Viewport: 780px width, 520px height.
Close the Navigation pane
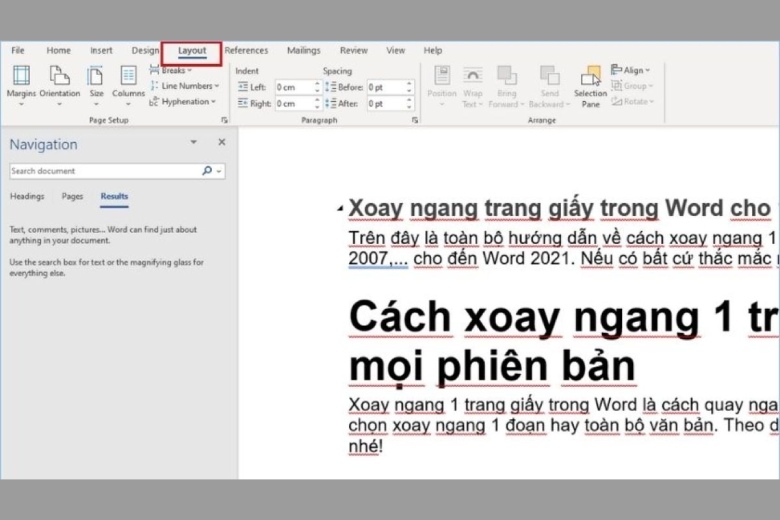[x=222, y=142]
